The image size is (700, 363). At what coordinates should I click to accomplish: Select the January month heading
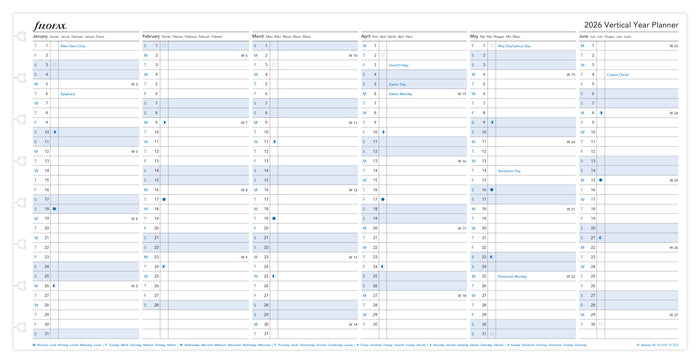[40, 36]
